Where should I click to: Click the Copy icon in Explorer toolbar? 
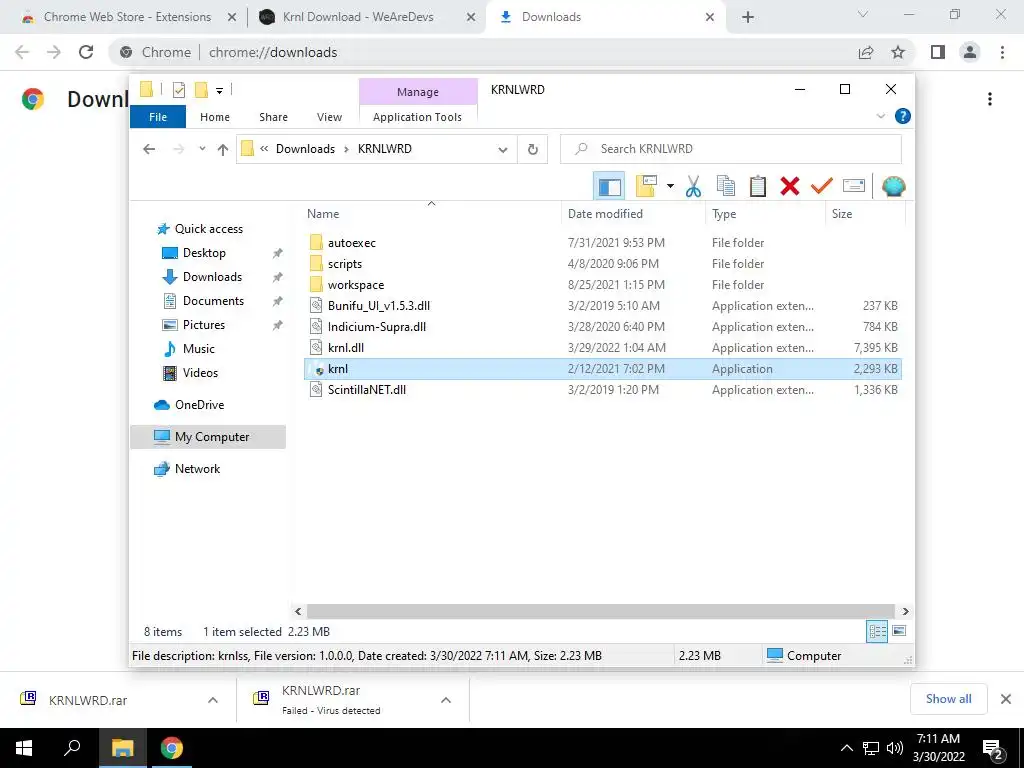(726, 186)
